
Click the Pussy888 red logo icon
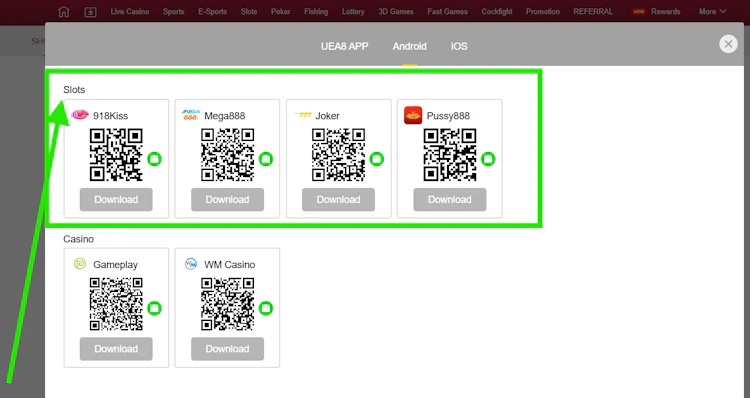(413, 115)
